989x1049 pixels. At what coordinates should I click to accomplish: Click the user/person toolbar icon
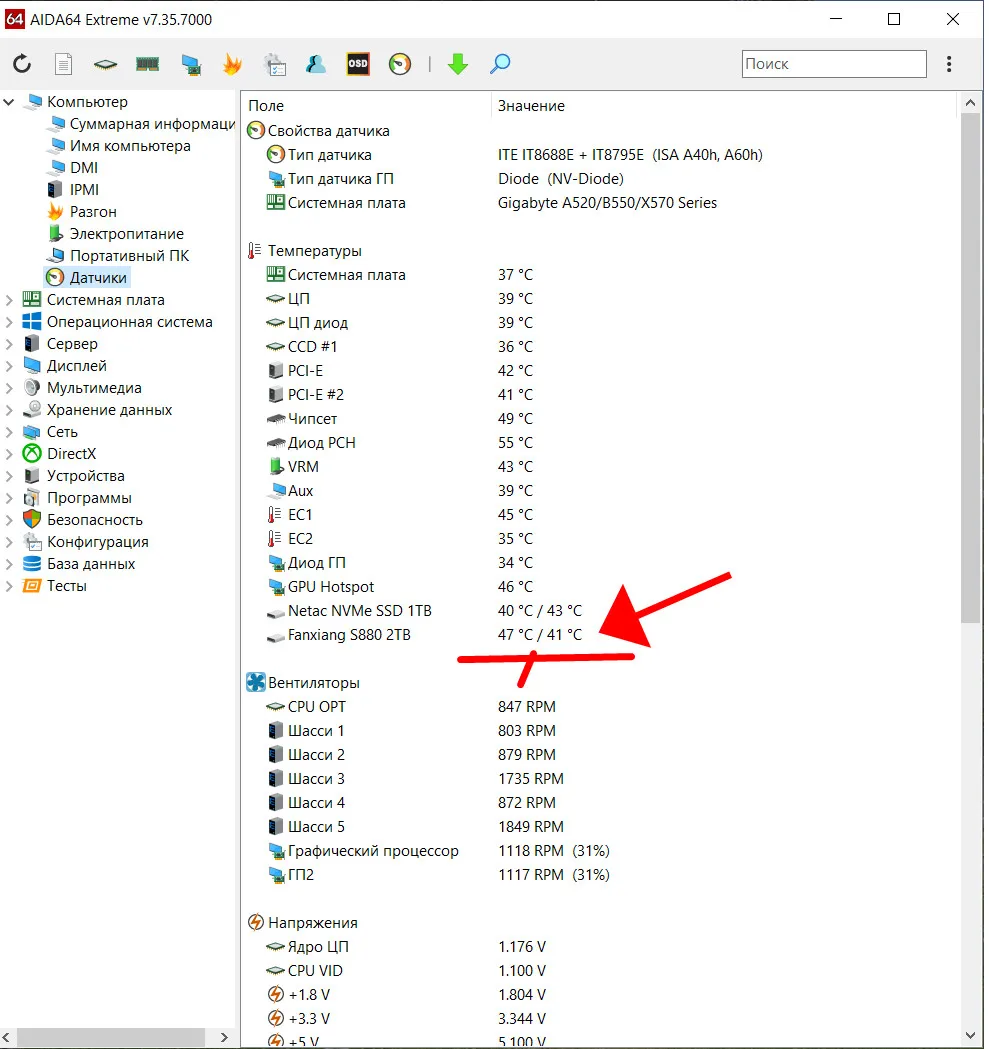[x=316, y=64]
